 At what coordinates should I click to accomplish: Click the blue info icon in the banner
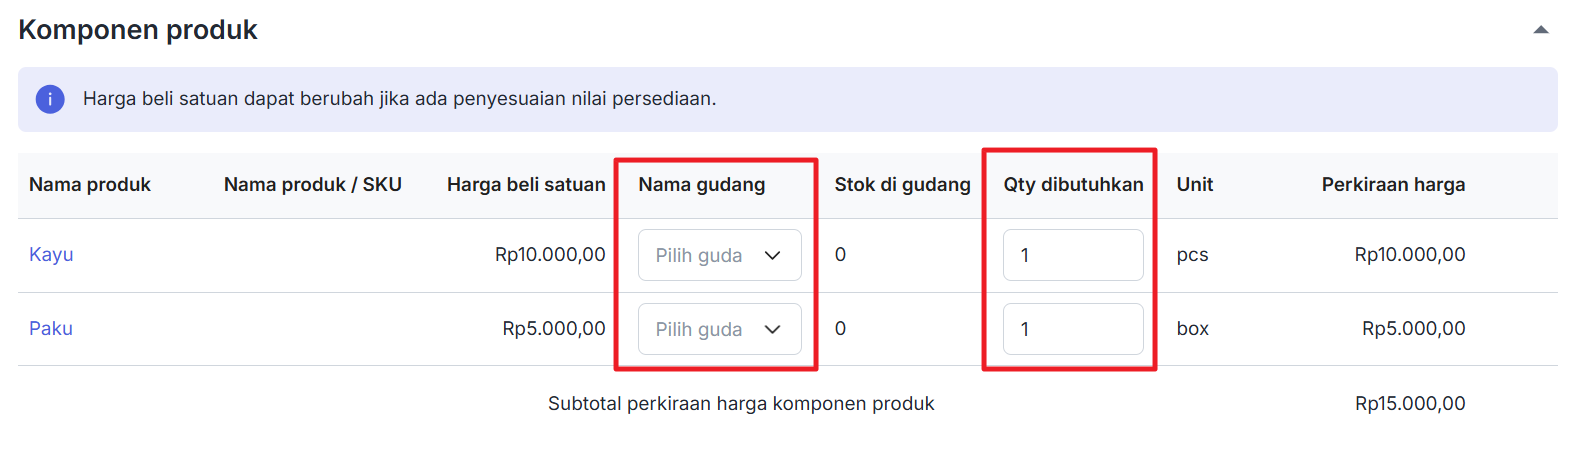[x=50, y=99]
